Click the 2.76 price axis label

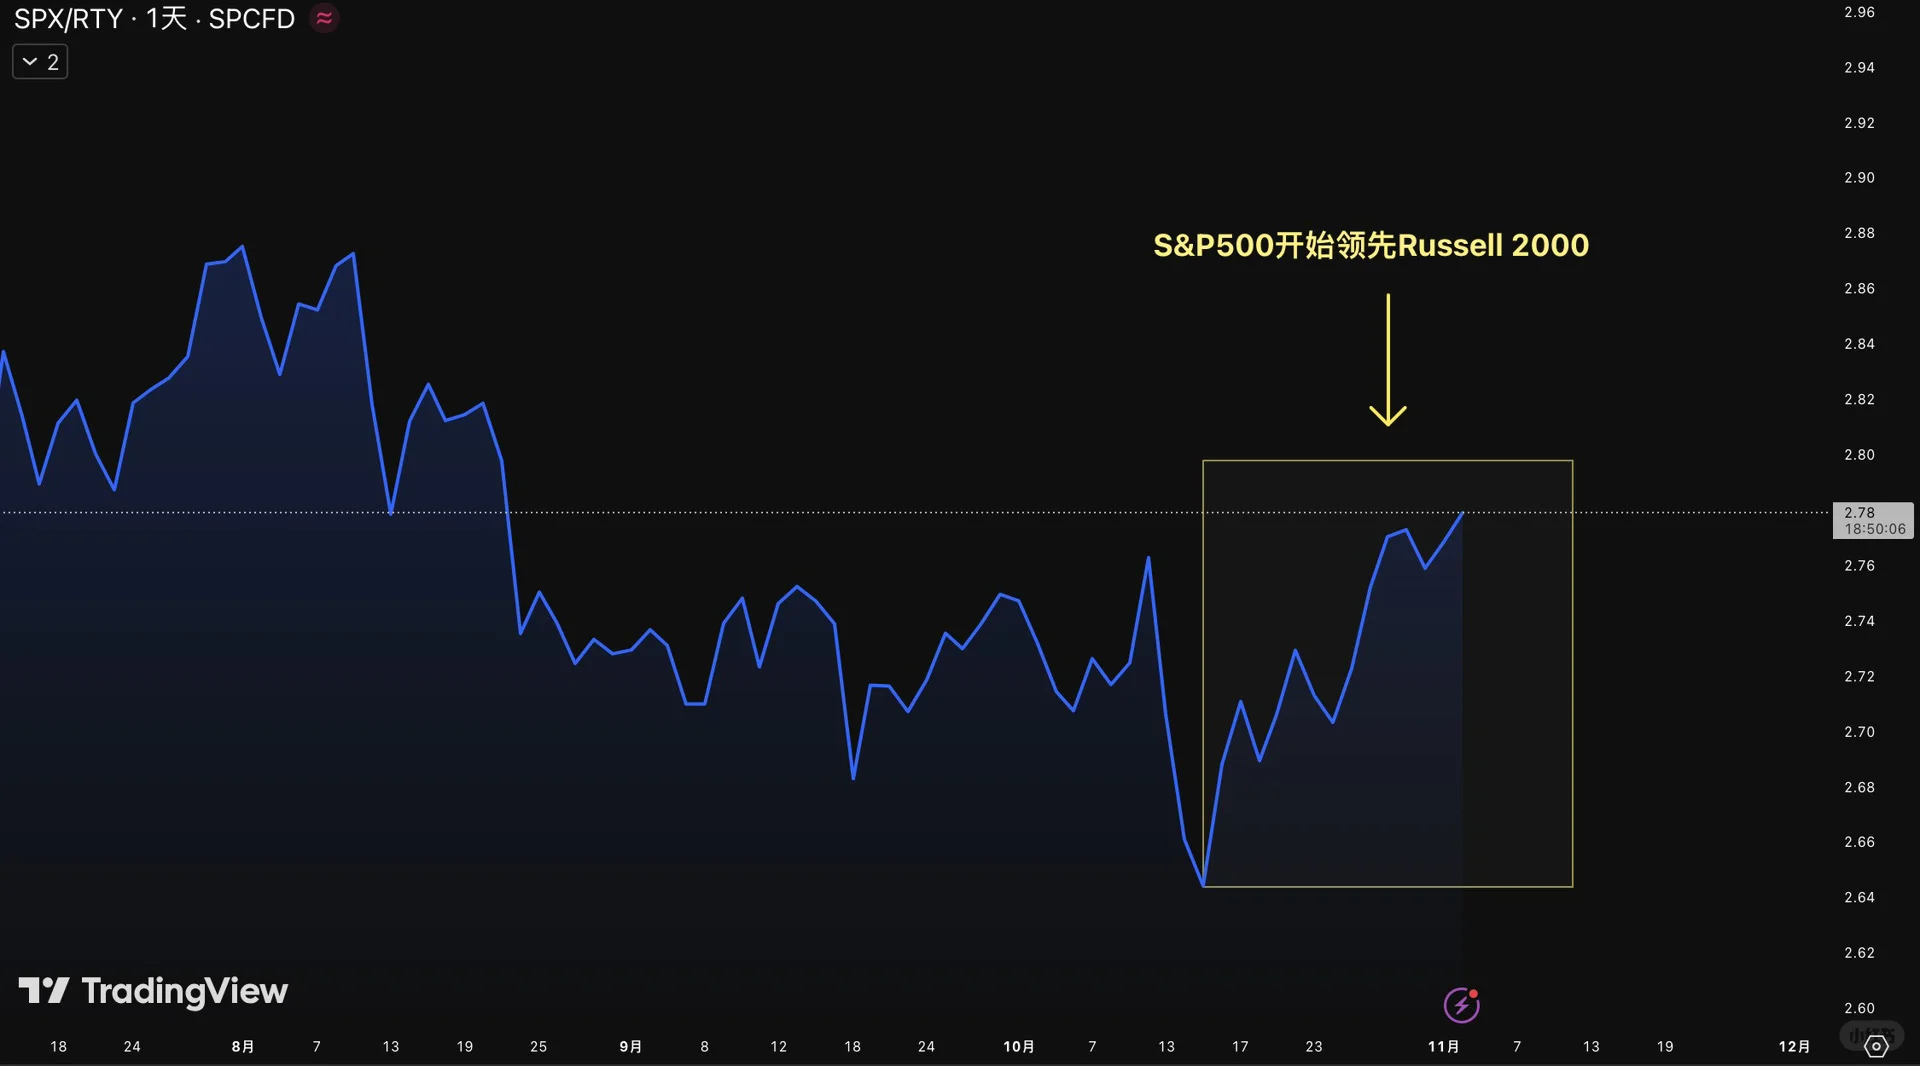tap(1859, 566)
